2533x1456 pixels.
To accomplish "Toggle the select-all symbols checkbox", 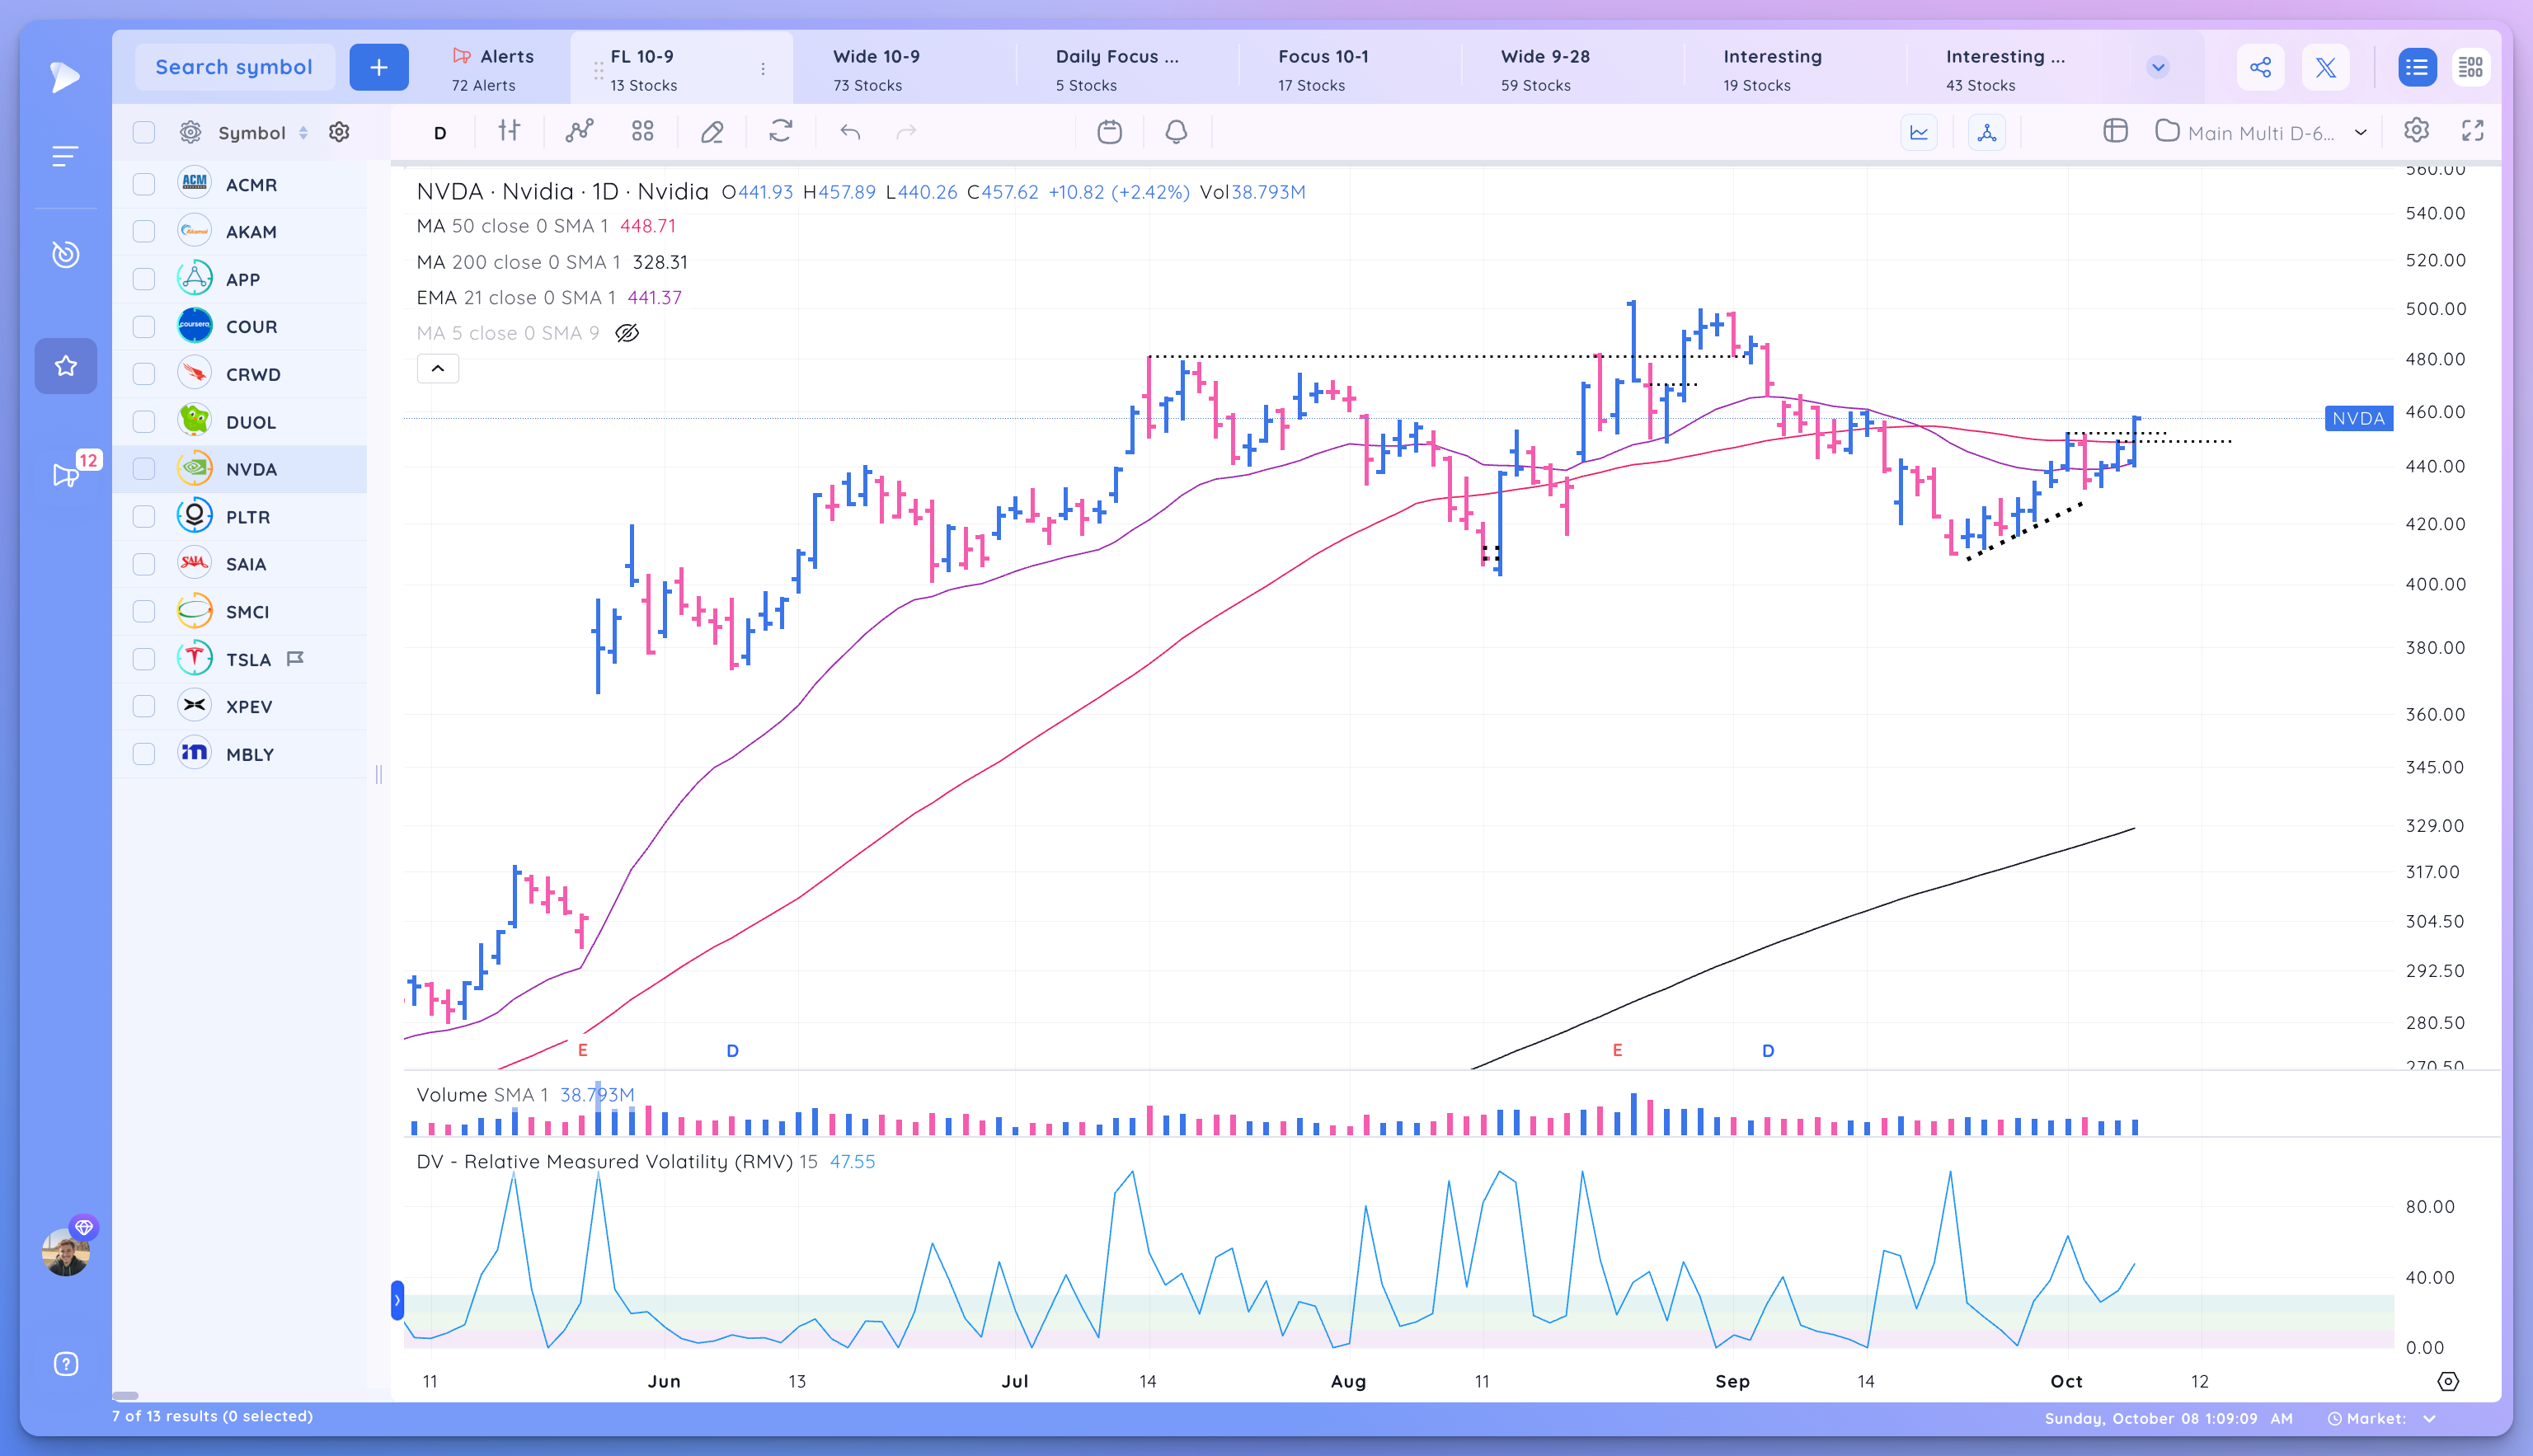I will (x=144, y=132).
